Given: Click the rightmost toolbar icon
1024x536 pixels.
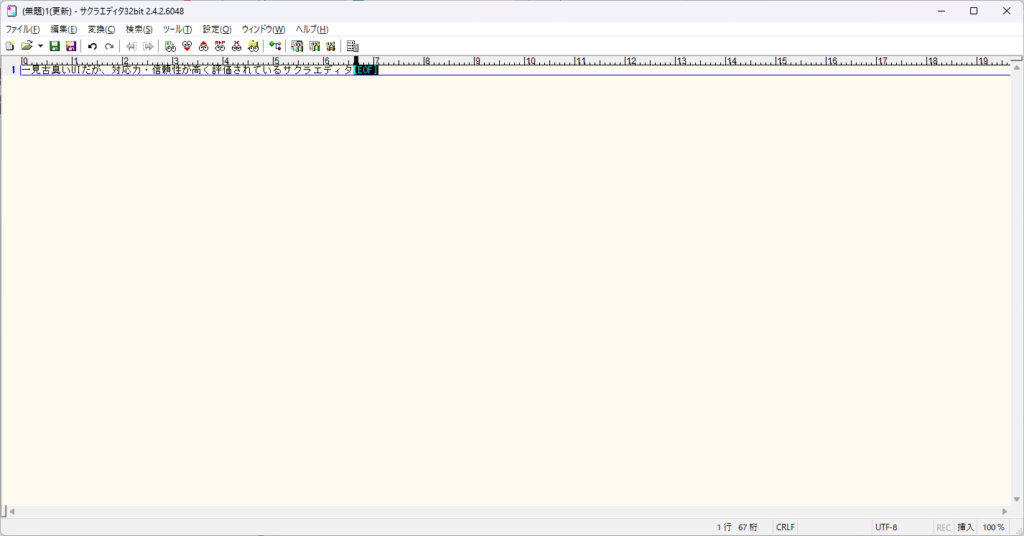Looking at the screenshot, I should [352, 46].
